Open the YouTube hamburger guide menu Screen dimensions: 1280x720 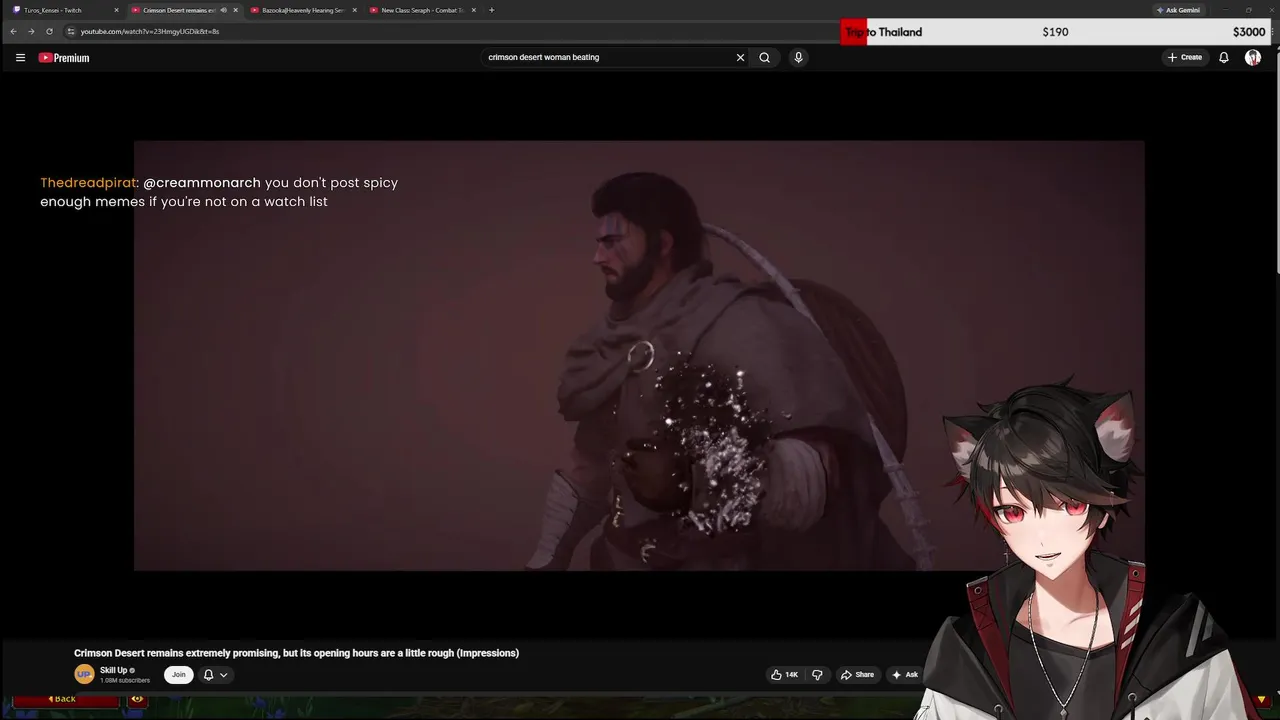tap(20, 58)
